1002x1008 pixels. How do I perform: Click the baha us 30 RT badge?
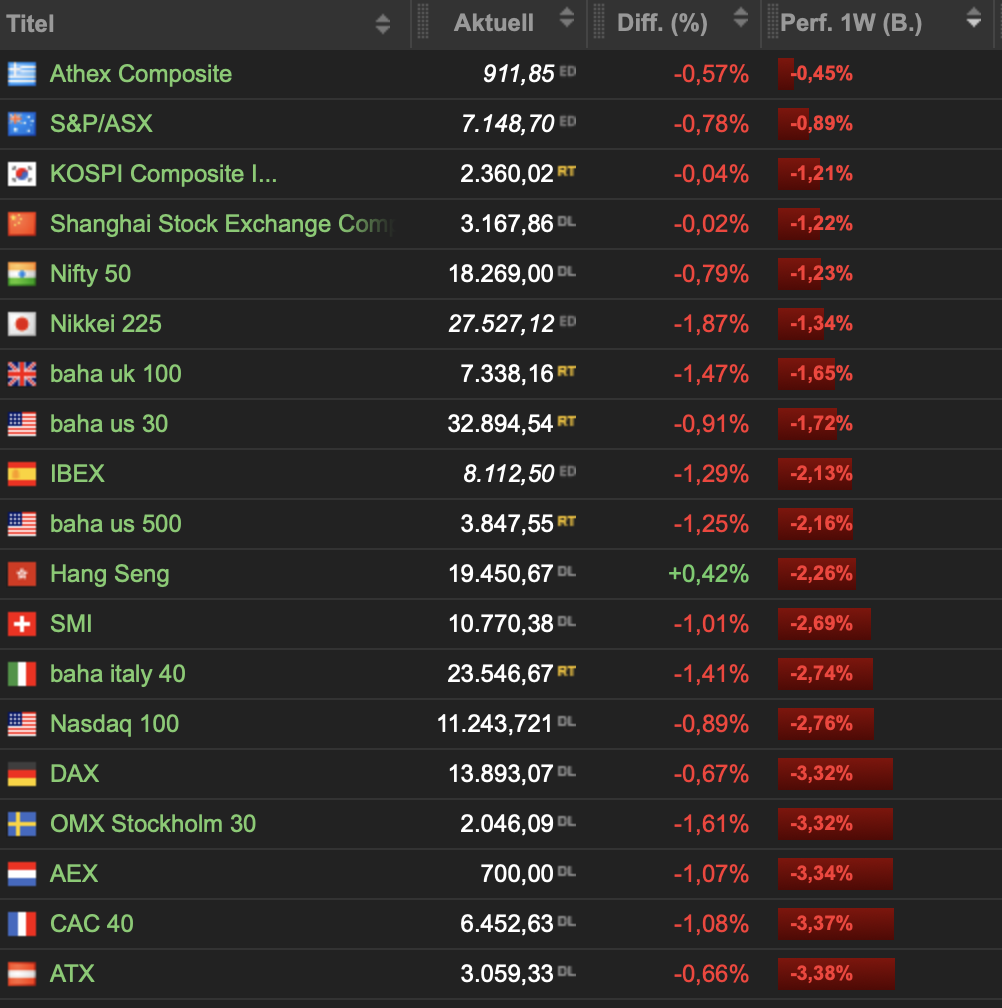coord(566,421)
